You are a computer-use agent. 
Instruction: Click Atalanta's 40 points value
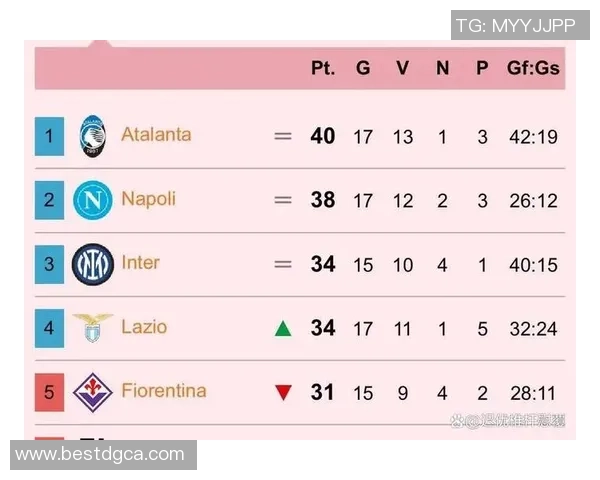coord(322,136)
